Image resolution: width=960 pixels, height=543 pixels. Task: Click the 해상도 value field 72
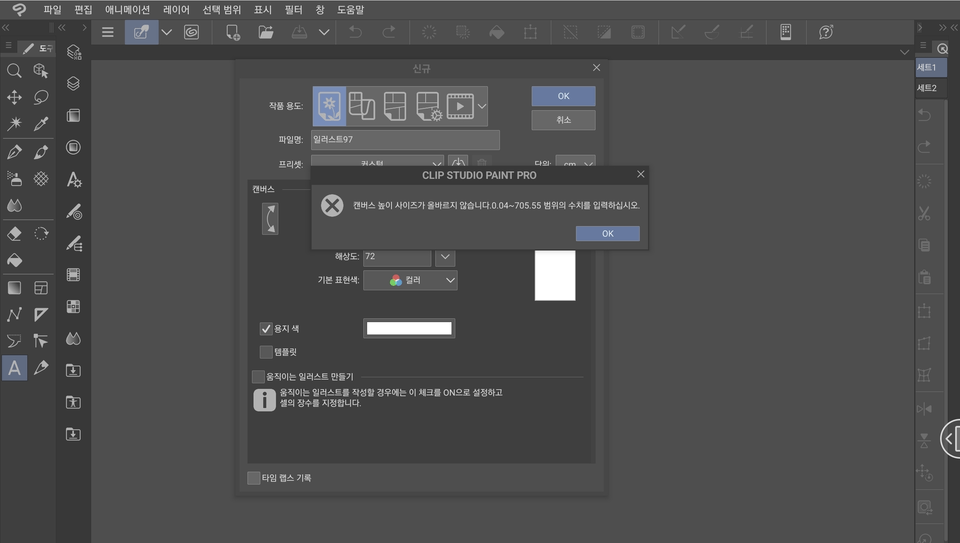tap(397, 257)
